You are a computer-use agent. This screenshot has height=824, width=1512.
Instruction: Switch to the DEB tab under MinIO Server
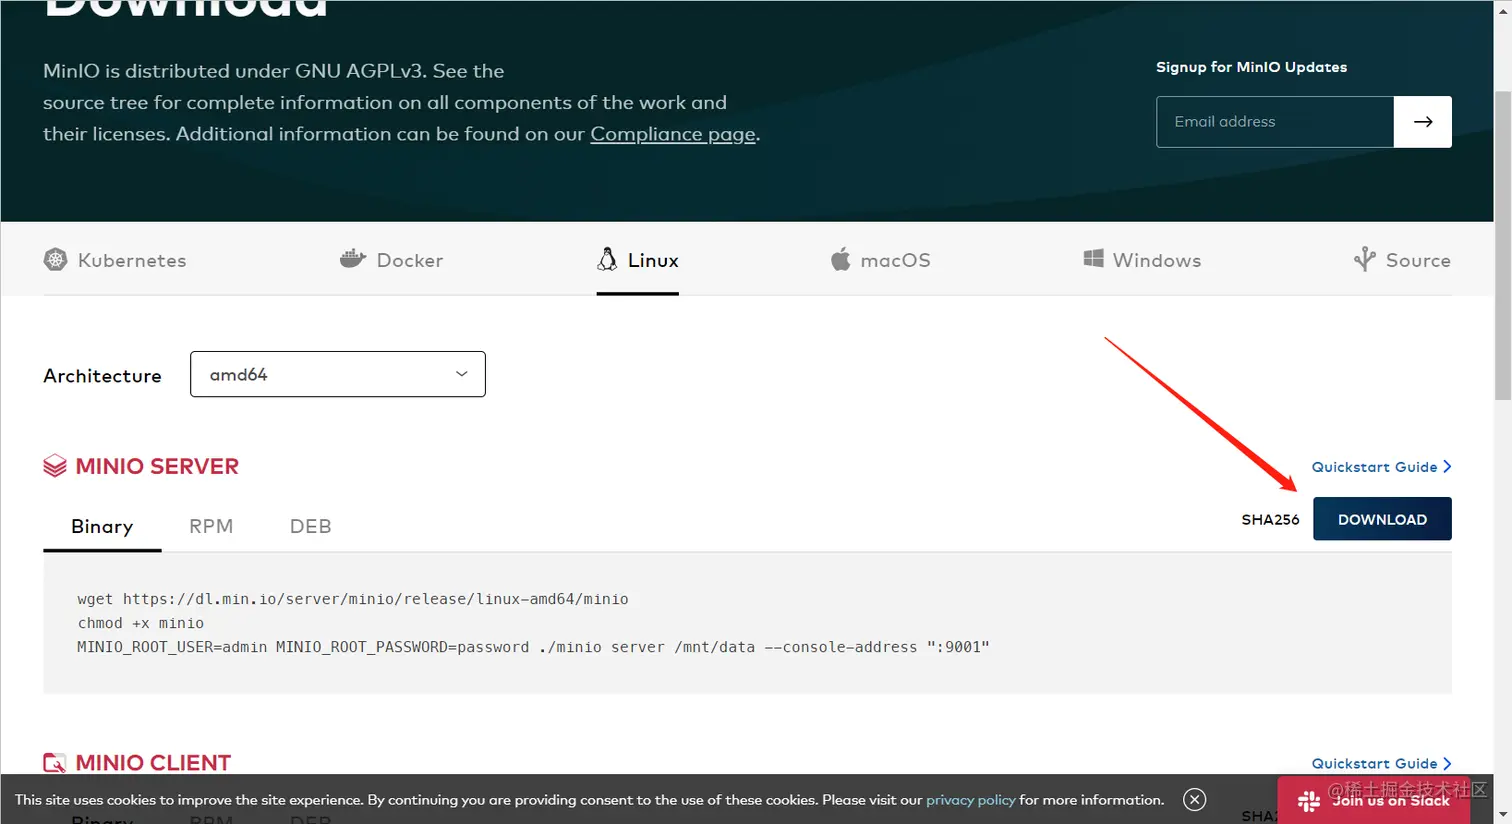click(x=310, y=526)
